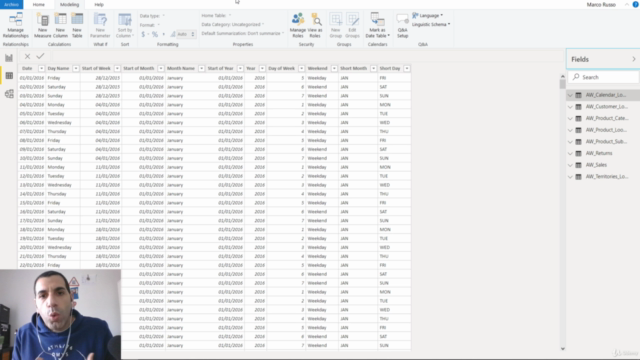Open the Modeling ribbon tab
The image size is (640, 360).
pos(69,4)
